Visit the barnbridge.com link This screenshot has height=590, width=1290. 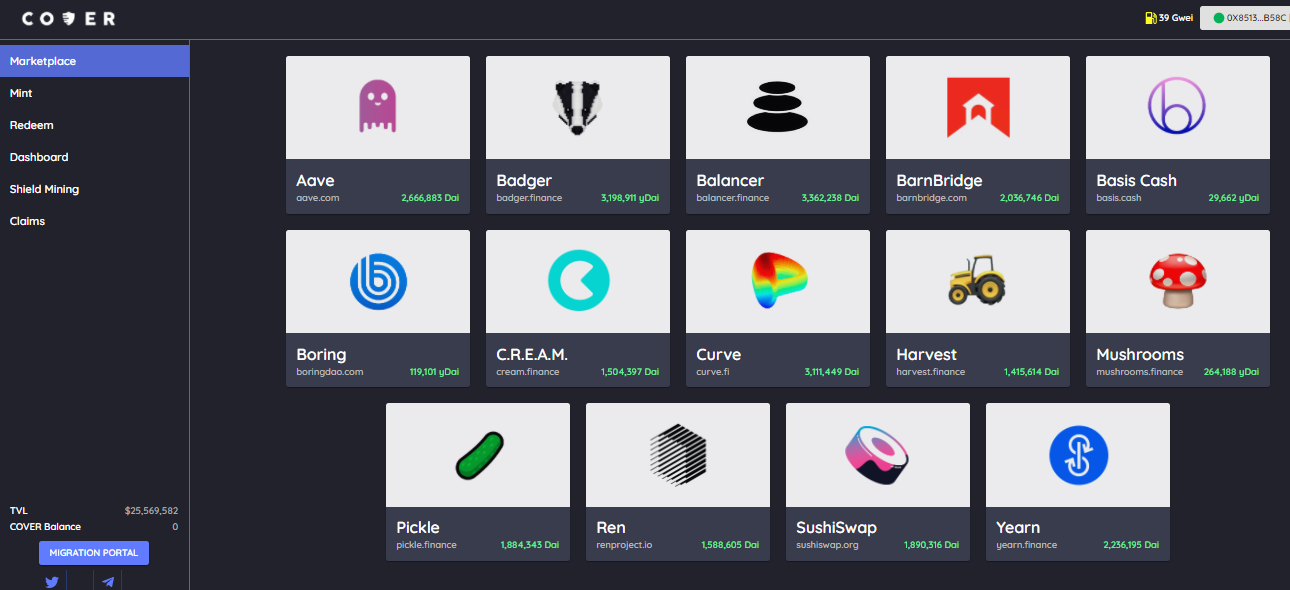click(x=931, y=198)
